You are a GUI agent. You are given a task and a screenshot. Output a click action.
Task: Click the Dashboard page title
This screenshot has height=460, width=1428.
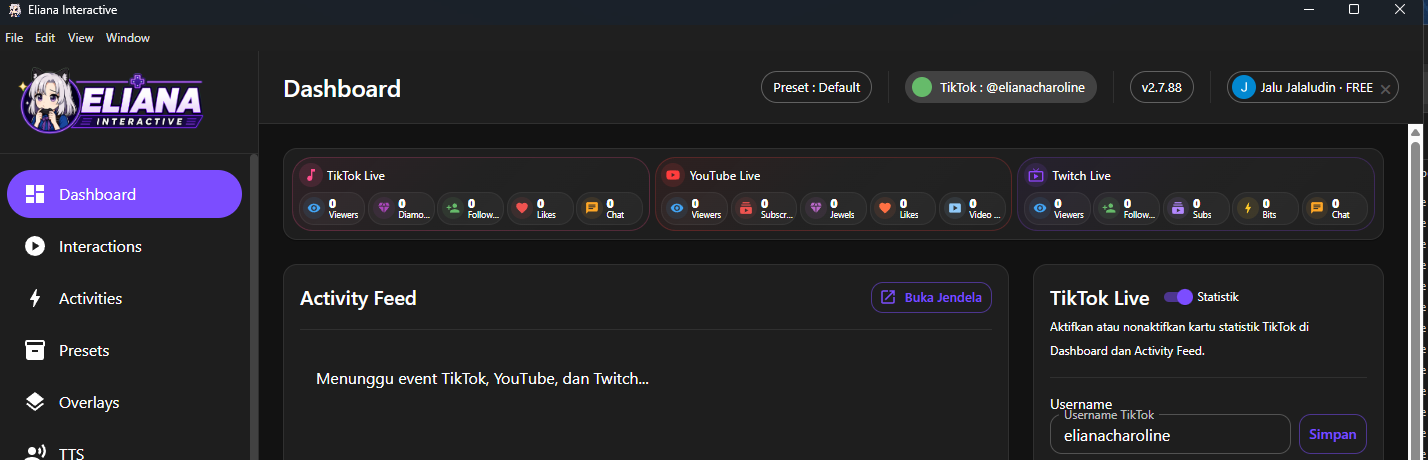[342, 88]
